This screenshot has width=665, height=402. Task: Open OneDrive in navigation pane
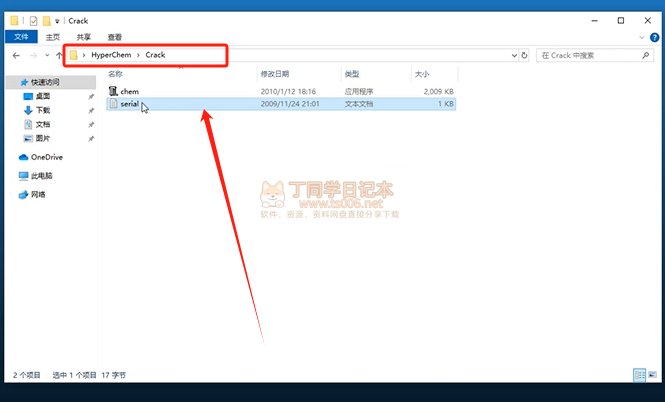tap(47, 157)
